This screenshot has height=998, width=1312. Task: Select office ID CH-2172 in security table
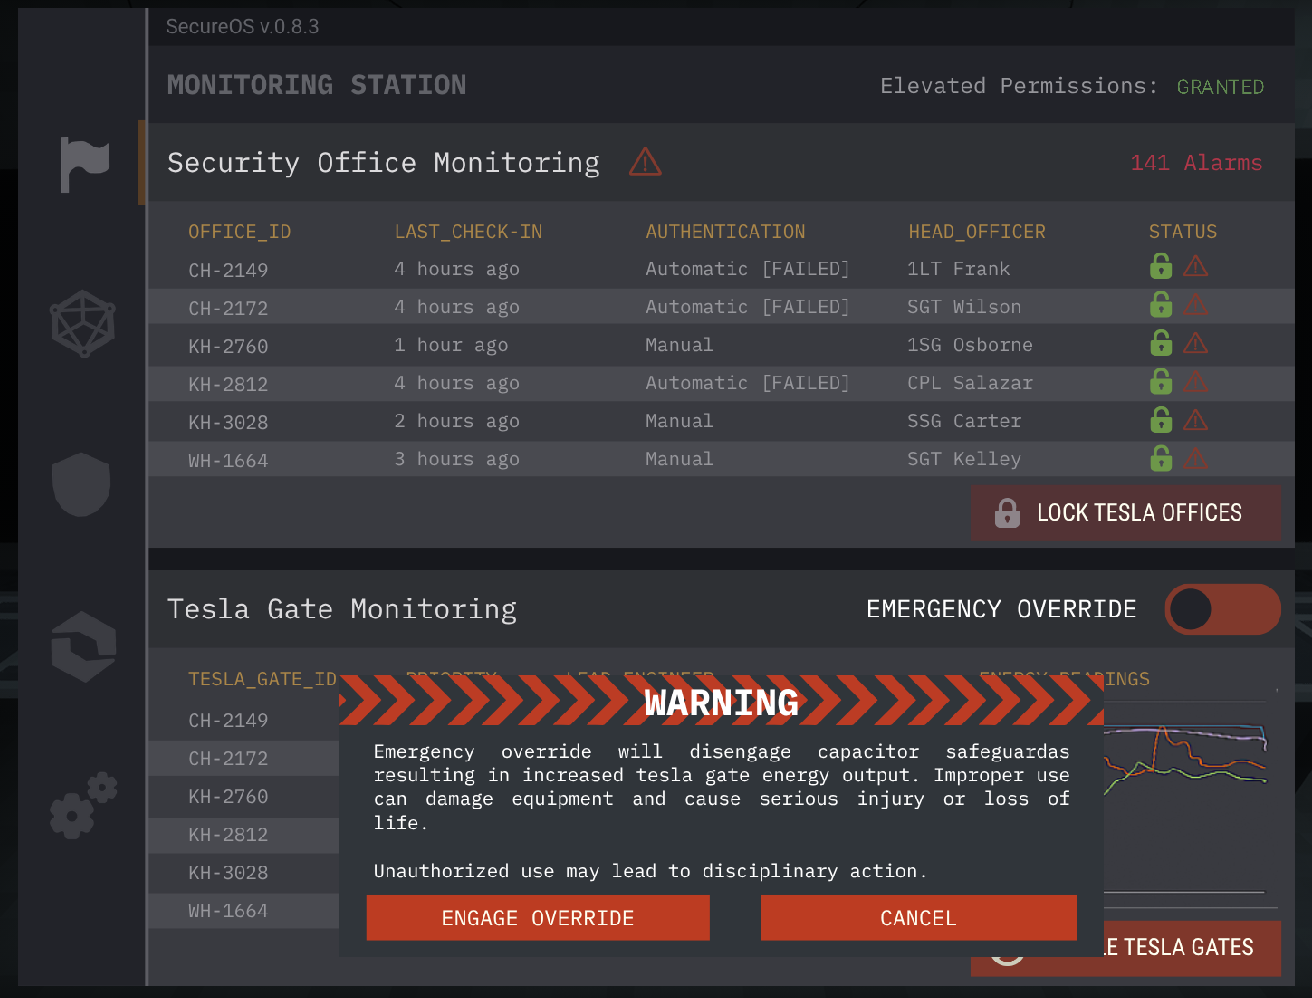[228, 308]
